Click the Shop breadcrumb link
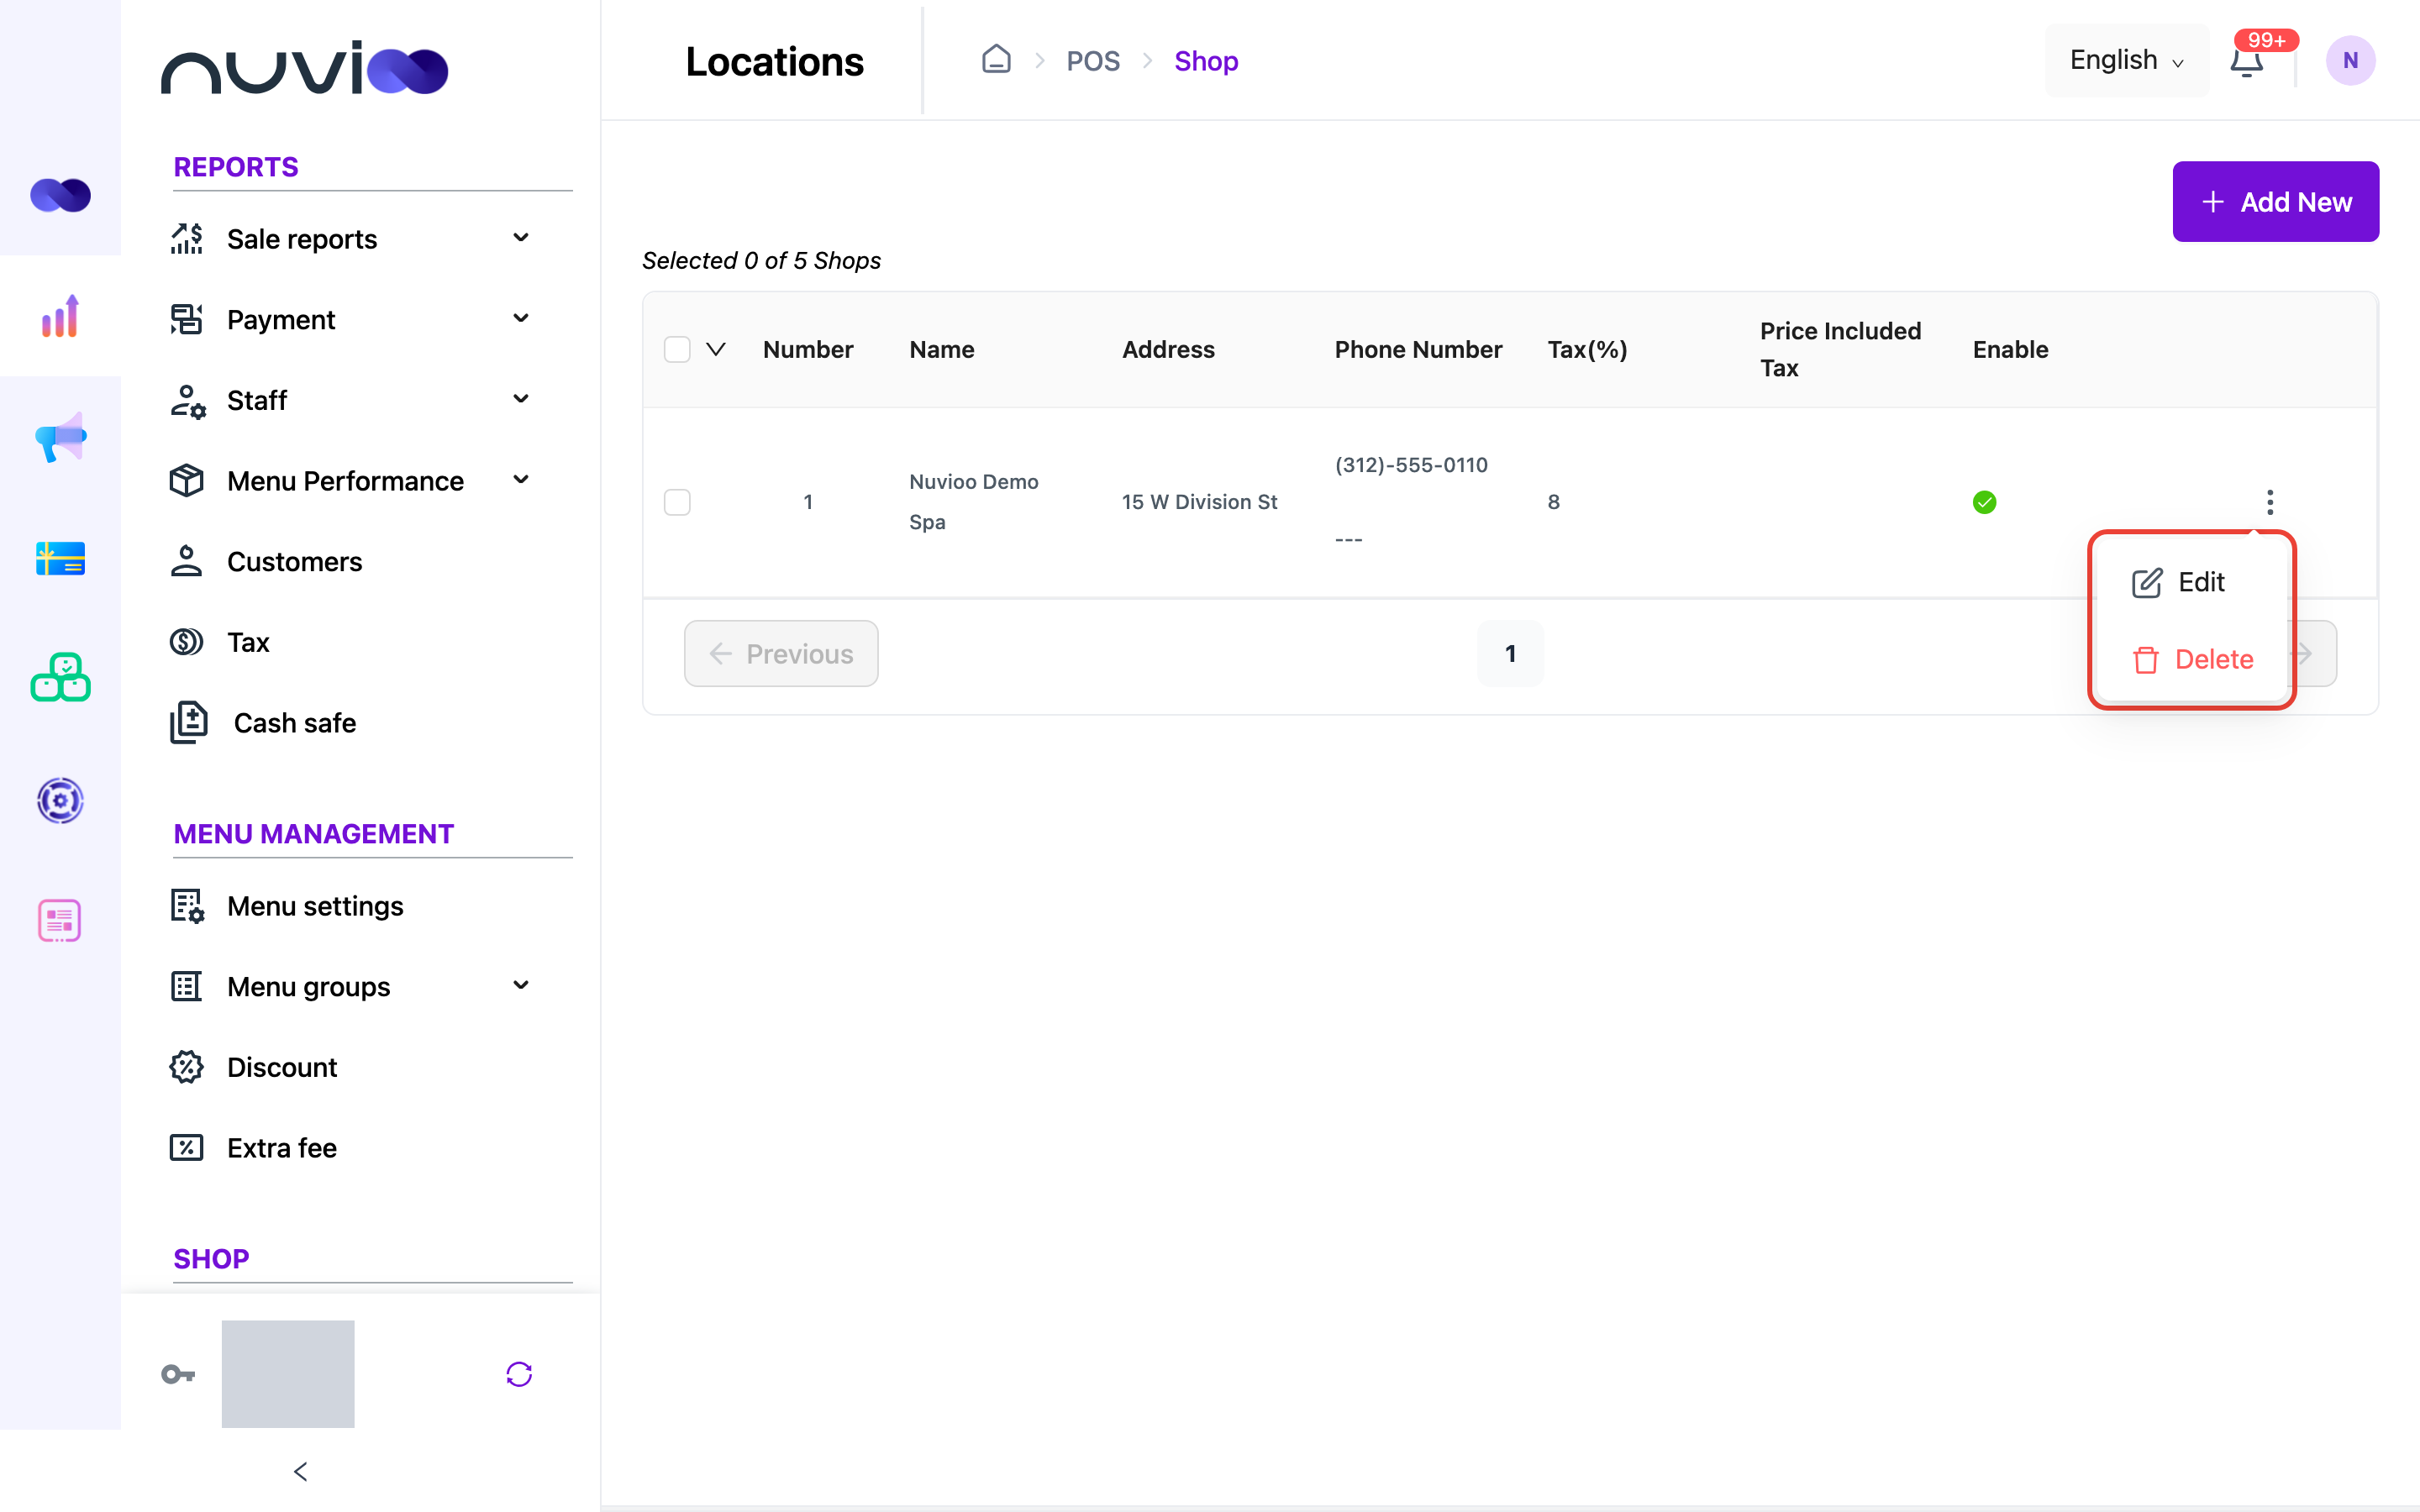Image resolution: width=2420 pixels, height=1512 pixels. (1205, 61)
